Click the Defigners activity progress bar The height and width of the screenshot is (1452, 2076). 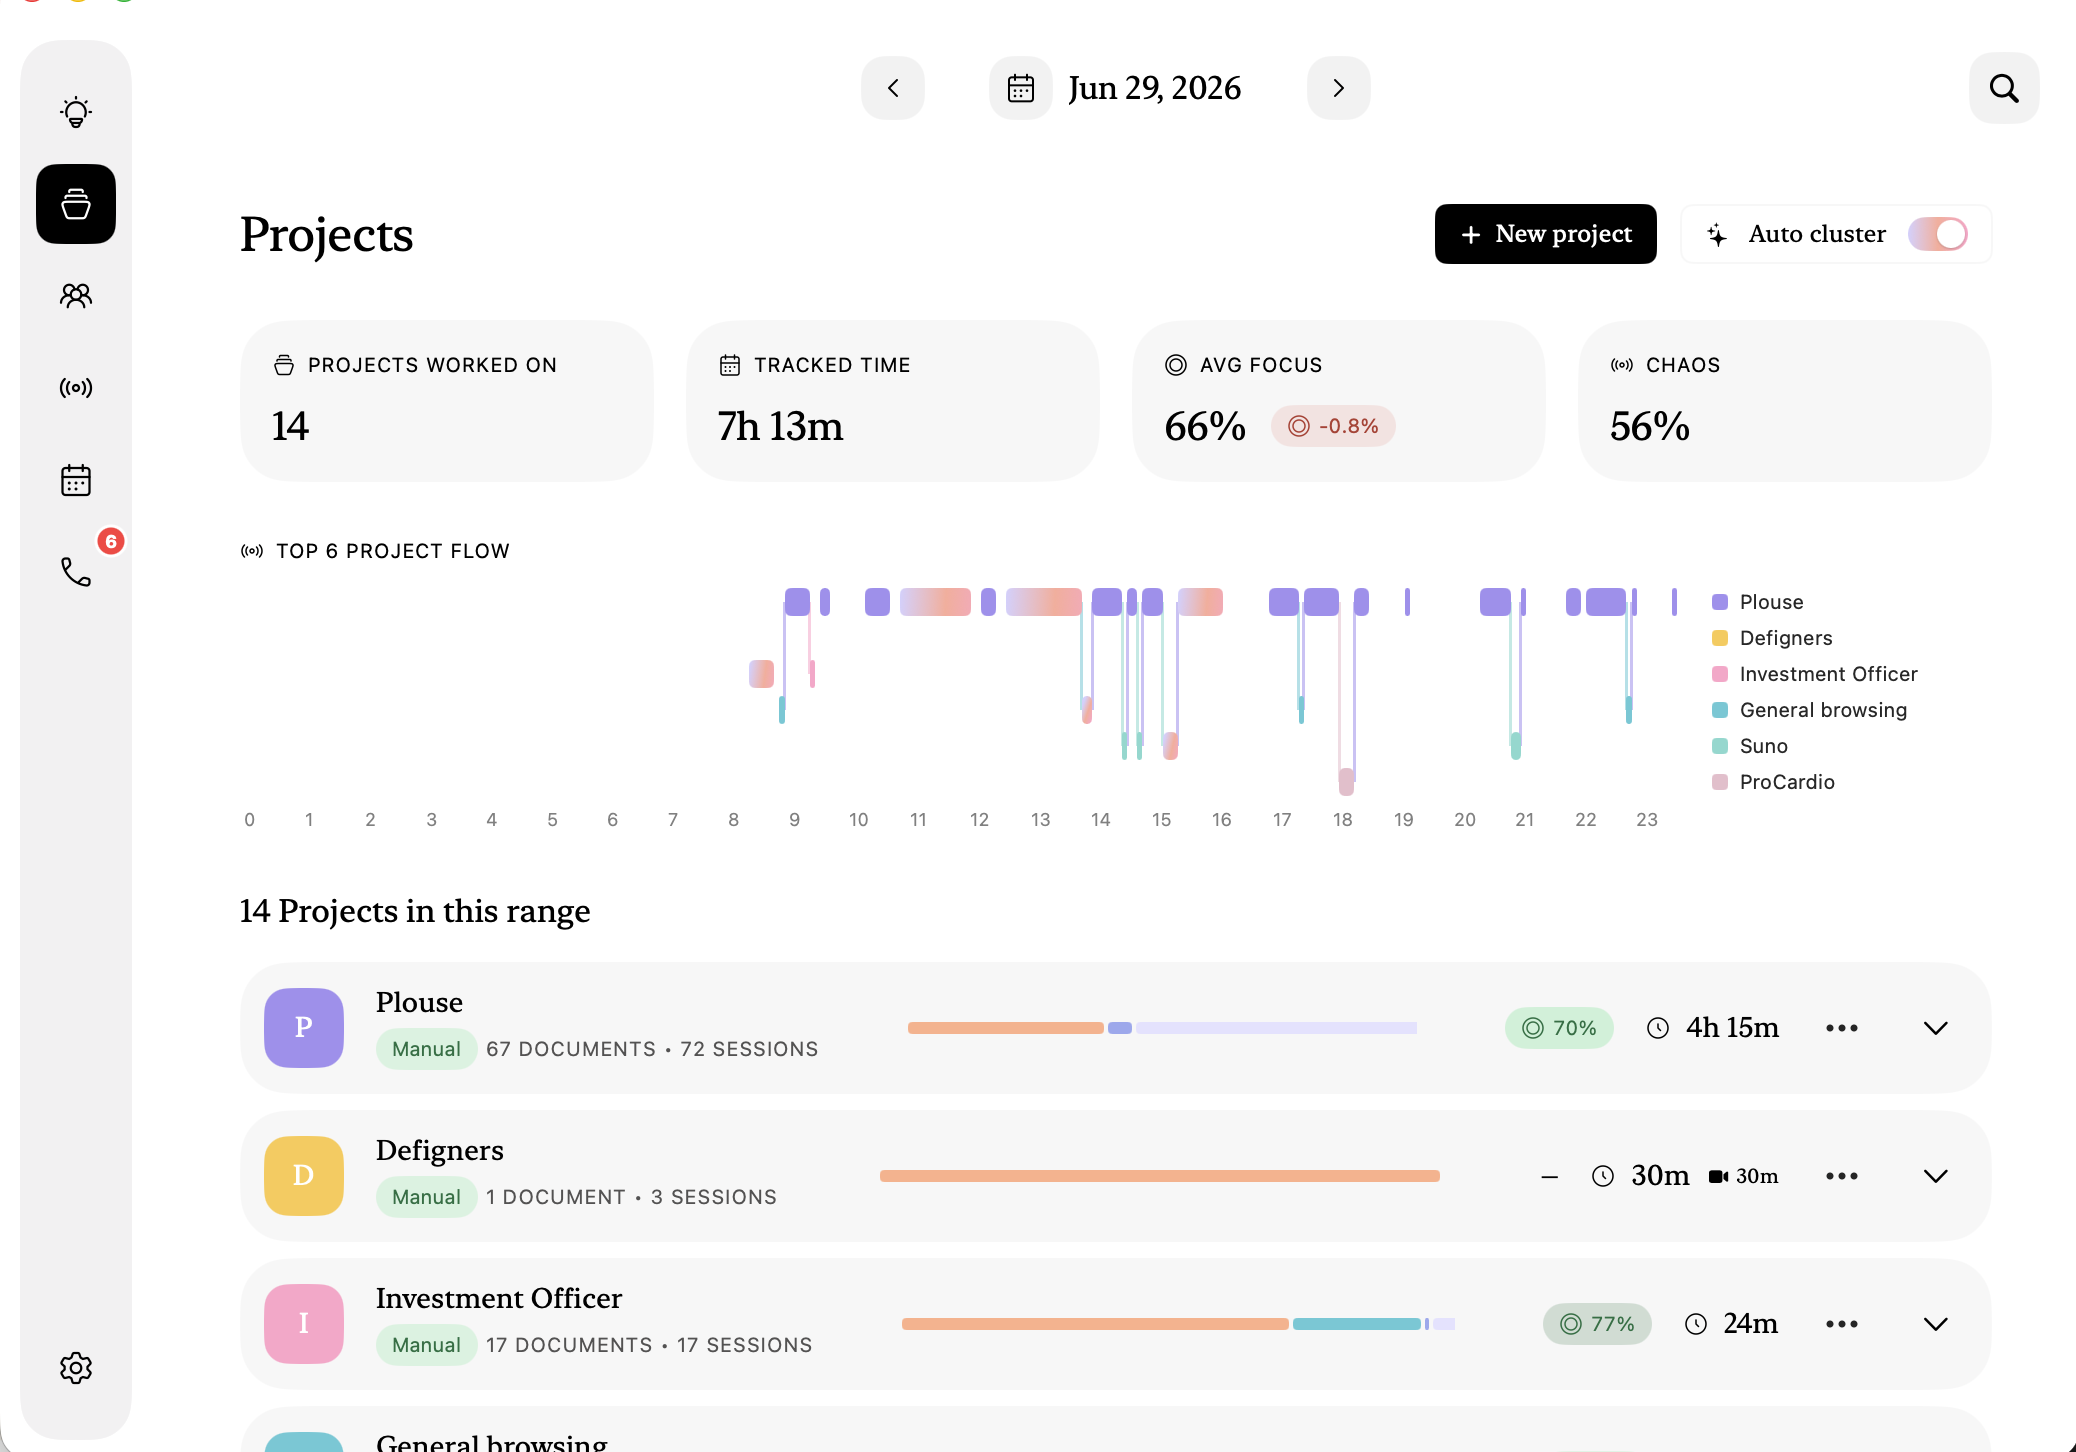[x=1160, y=1176]
